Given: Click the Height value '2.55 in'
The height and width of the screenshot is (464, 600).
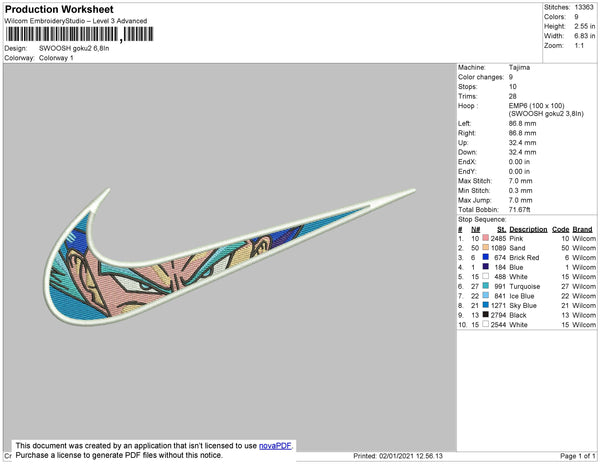Looking at the screenshot, I should click(585, 26).
